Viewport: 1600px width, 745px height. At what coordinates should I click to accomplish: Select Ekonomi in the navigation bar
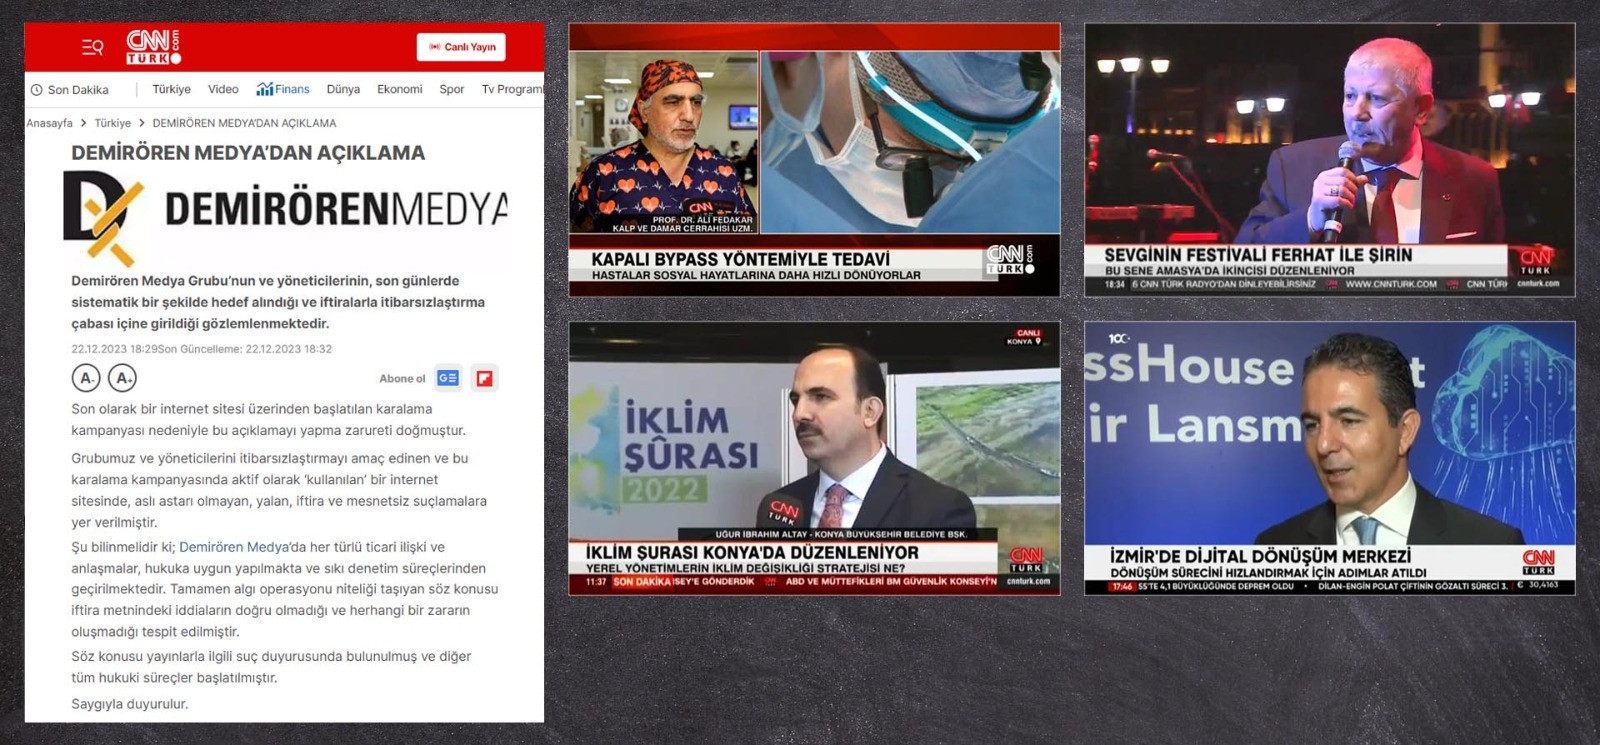pos(400,89)
